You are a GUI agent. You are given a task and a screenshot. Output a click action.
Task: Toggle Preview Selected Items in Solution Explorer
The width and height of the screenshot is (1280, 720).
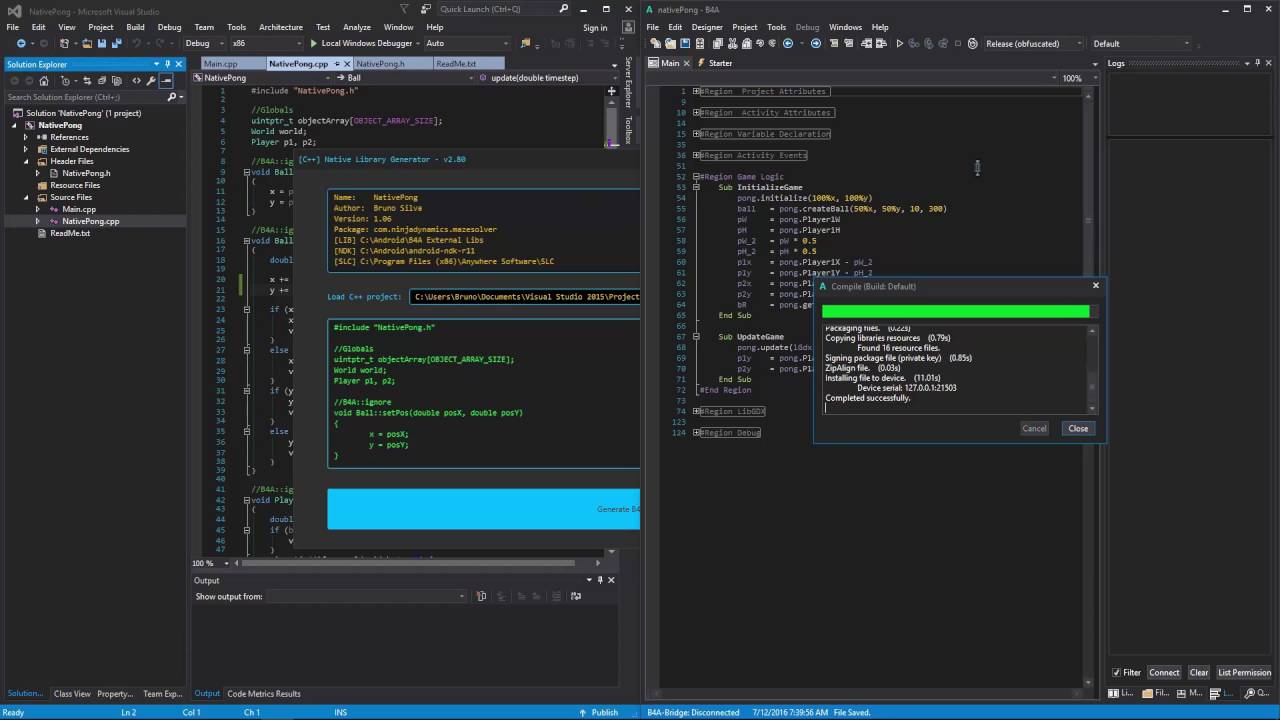166,81
